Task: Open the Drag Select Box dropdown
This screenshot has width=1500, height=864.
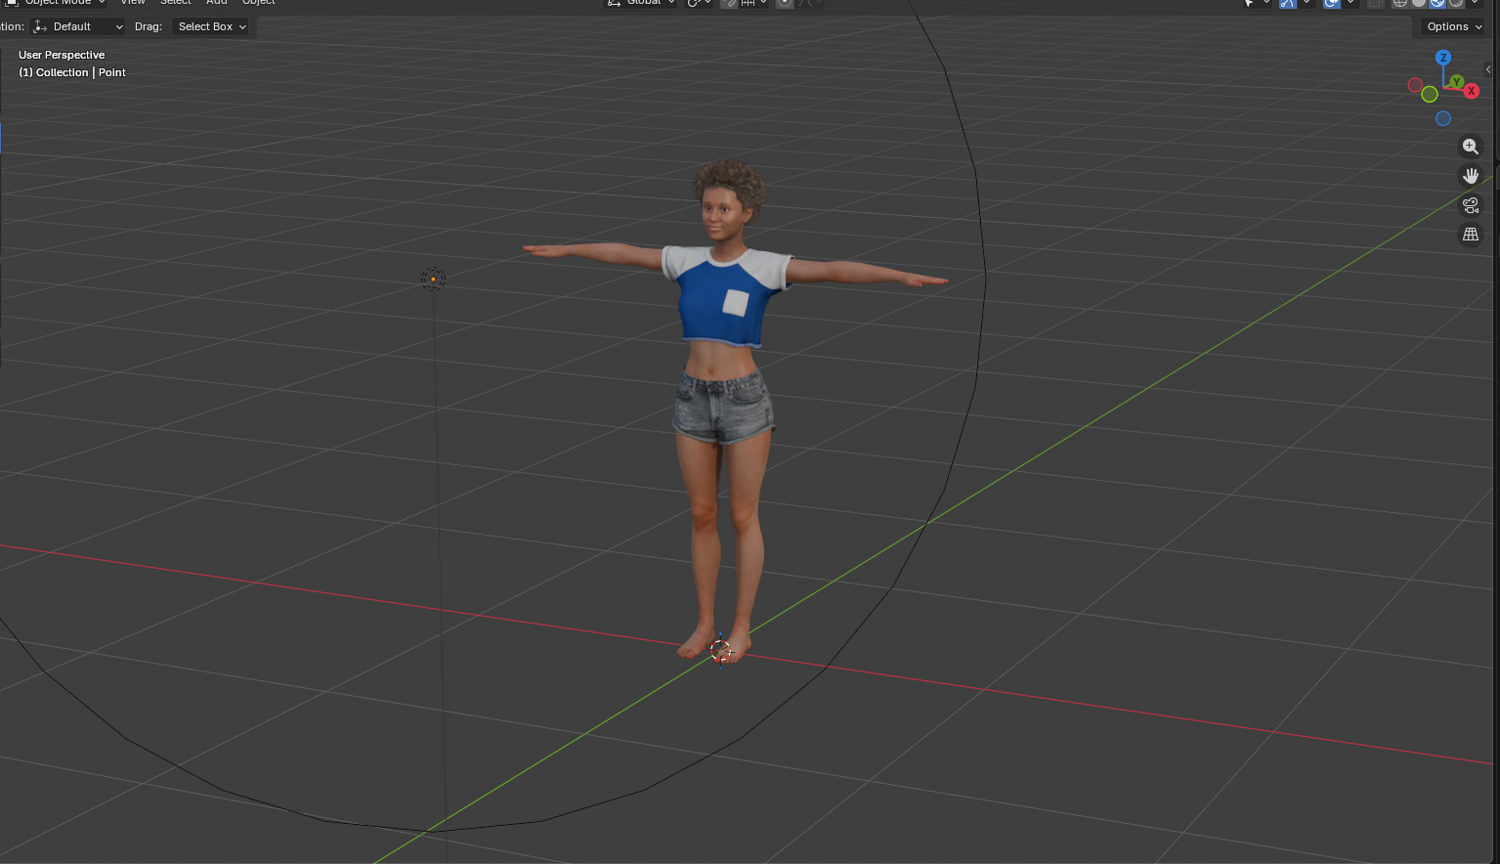Action: coord(211,27)
